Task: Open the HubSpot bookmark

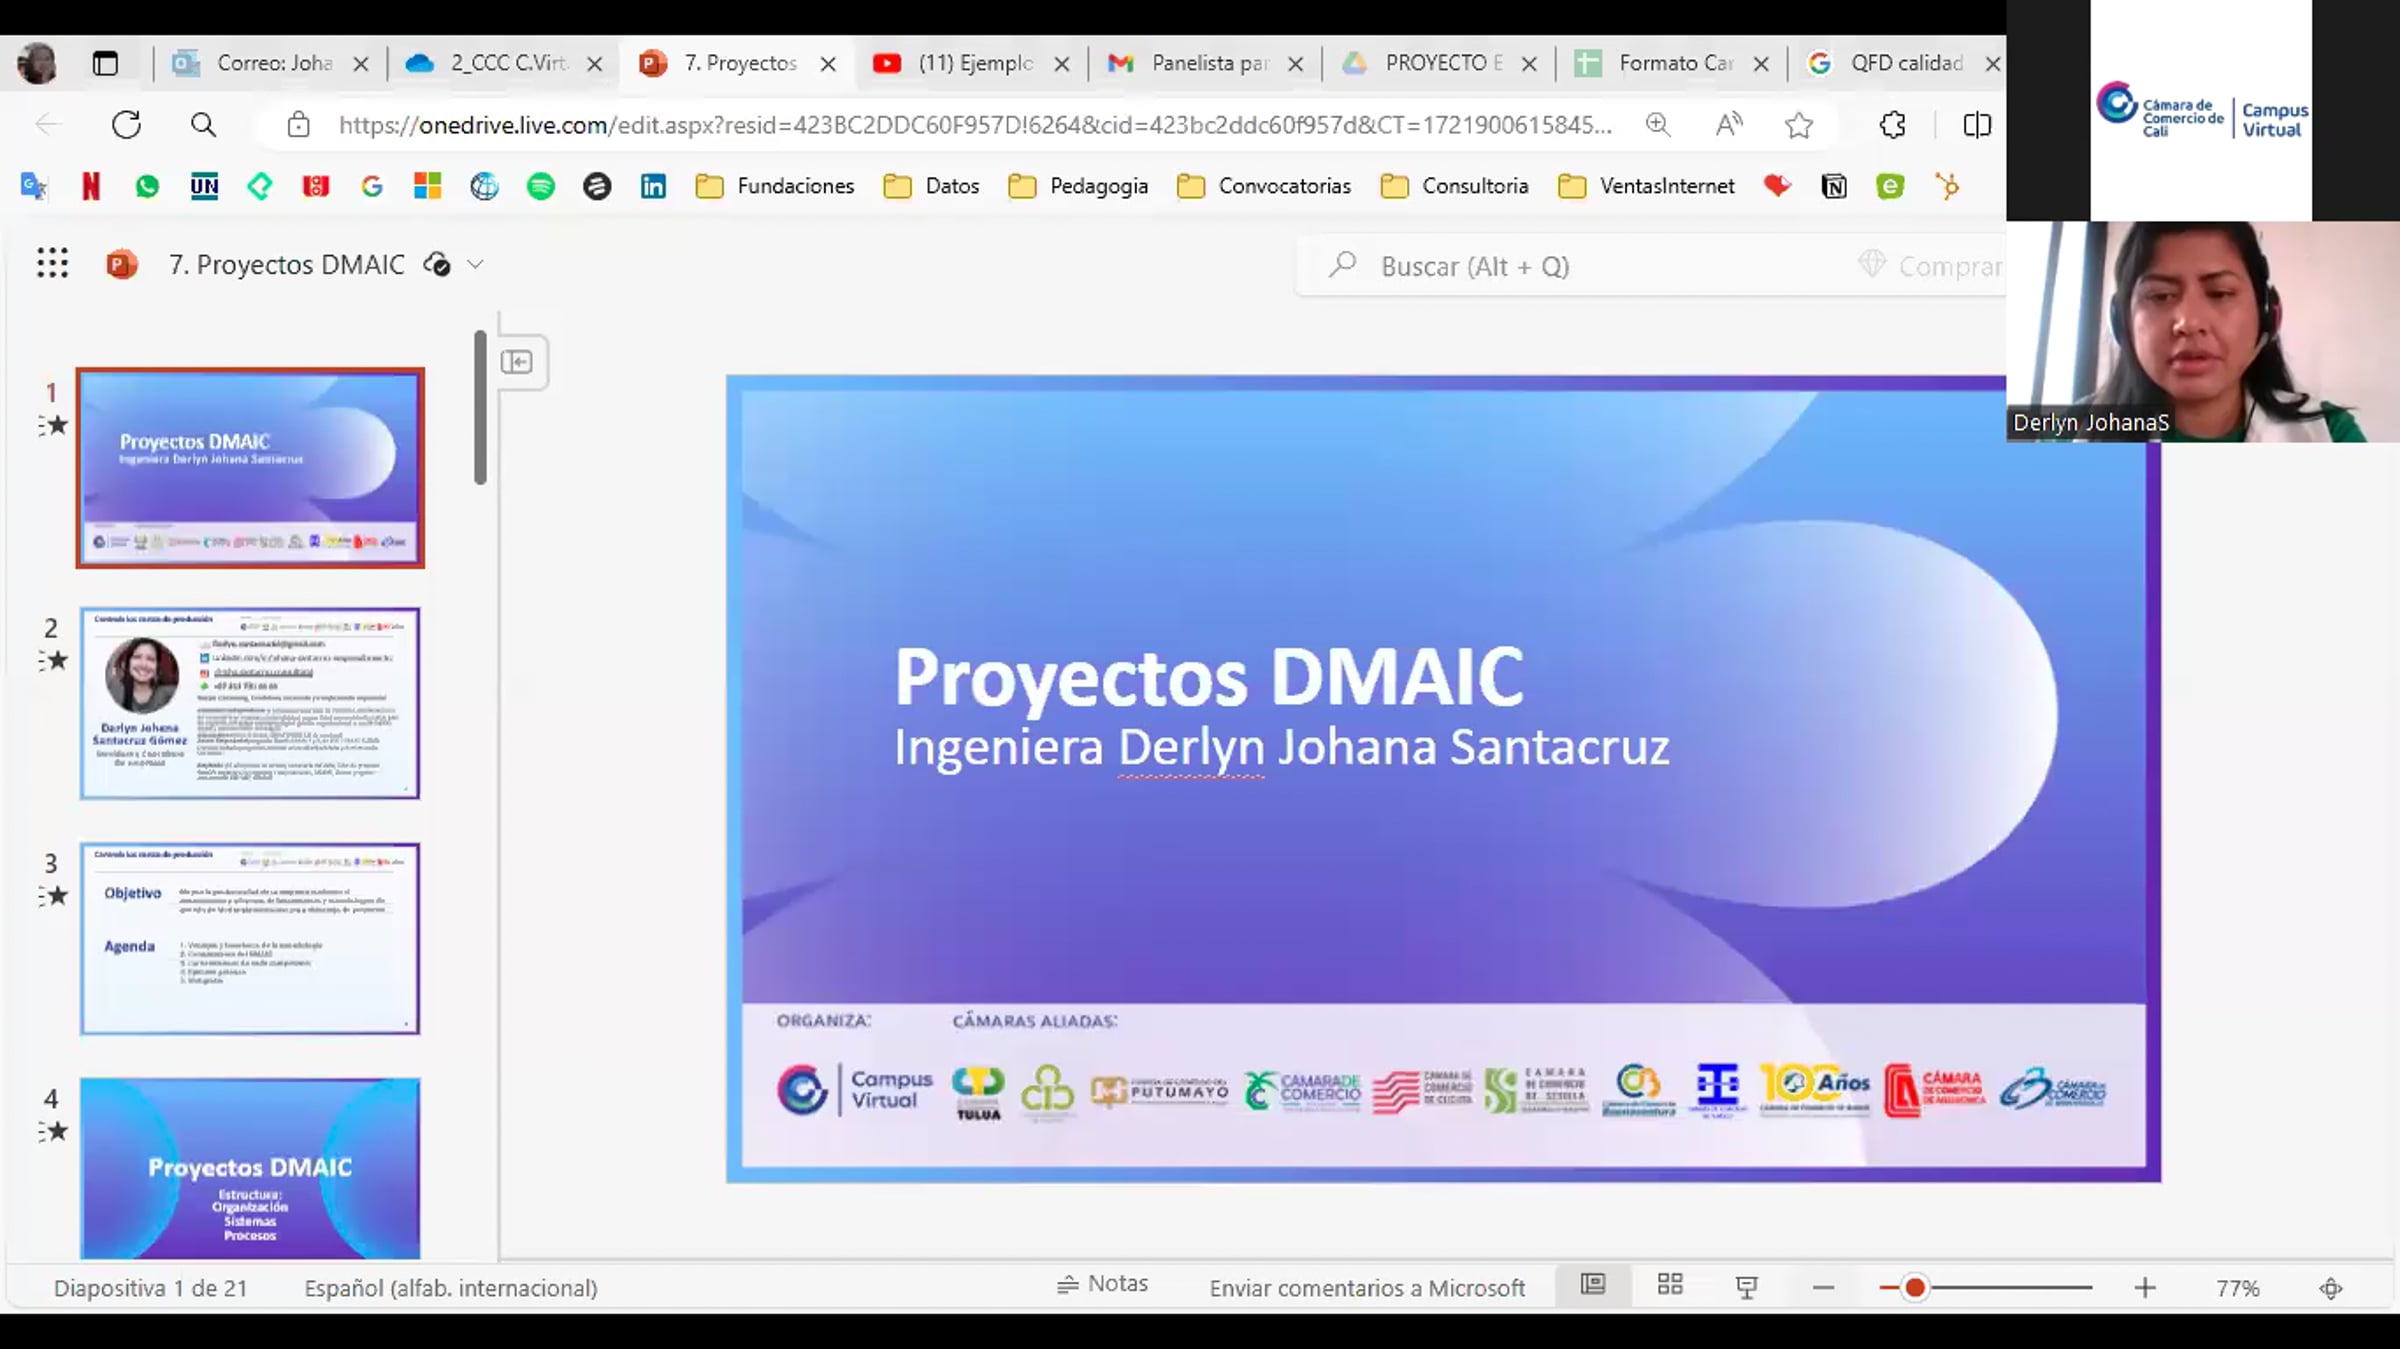Action: pyautogui.click(x=1947, y=186)
